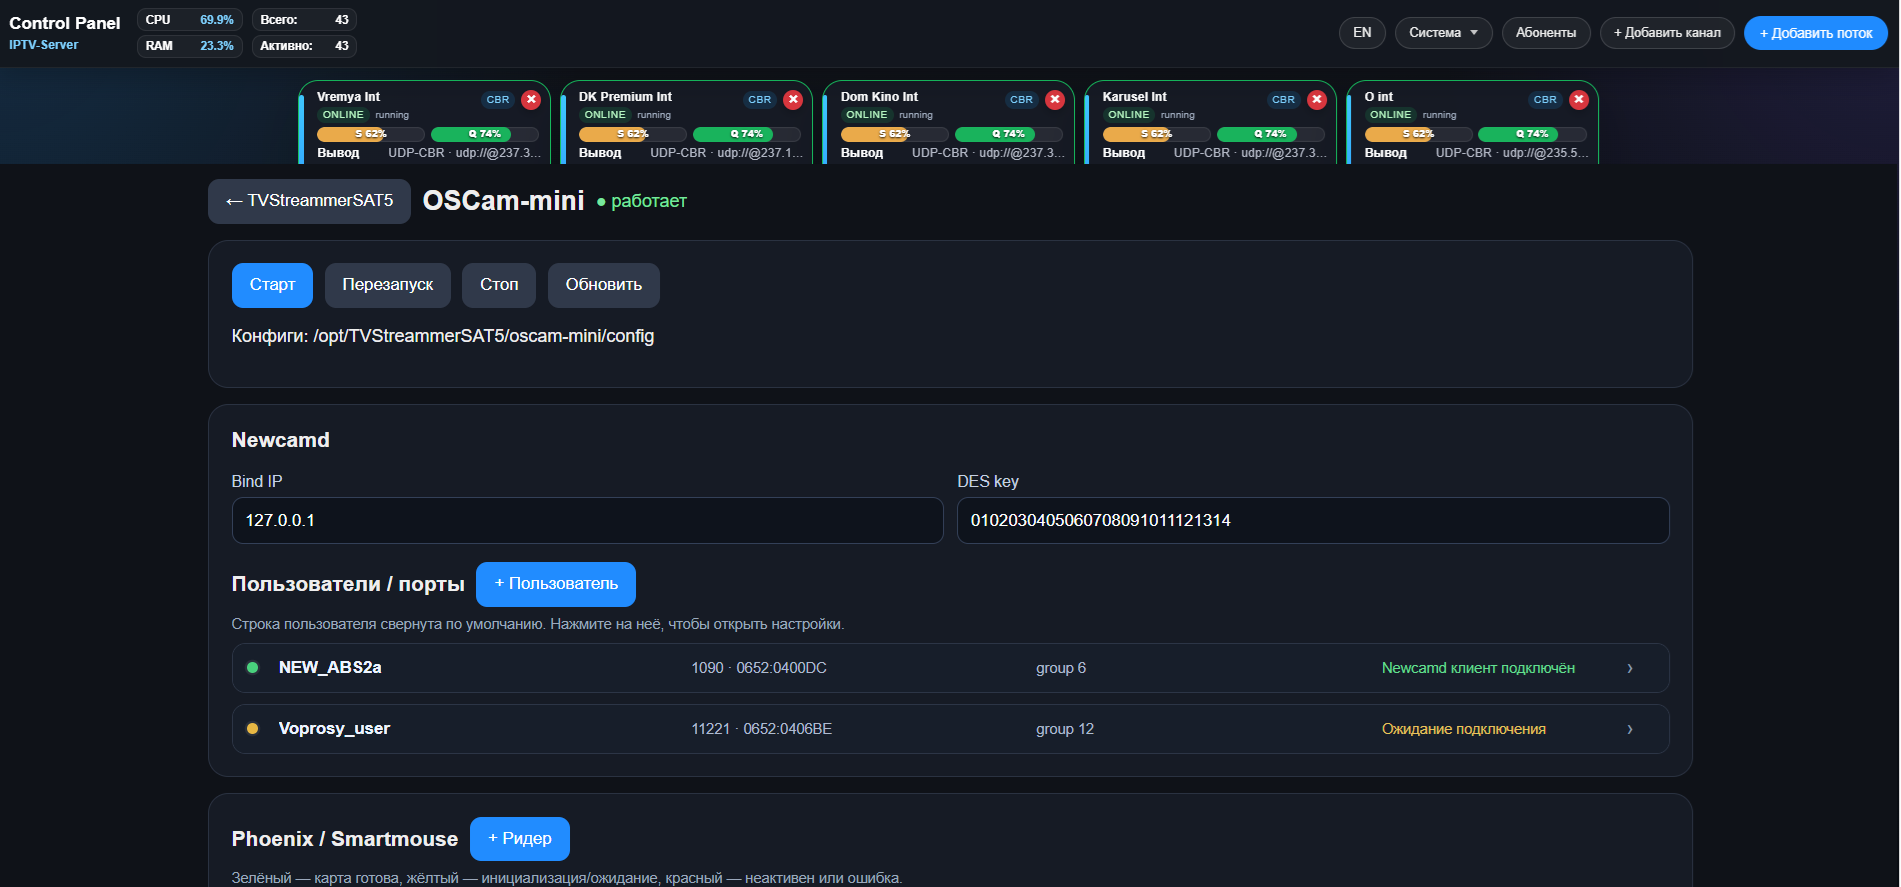The height and width of the screenshot is (887, 1901).
Task: Click Q 74% bar on DK Premium Int
Action: click(x=747, y=134)
